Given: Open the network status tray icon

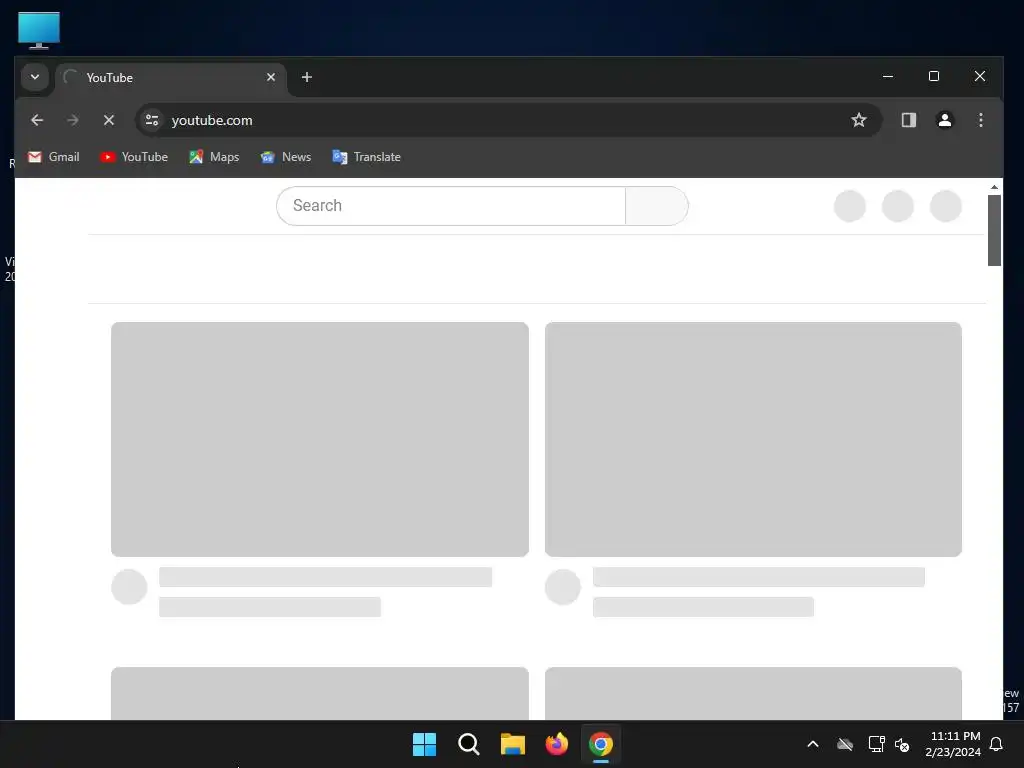Looking at the screenshot, I should pos(876,744).
